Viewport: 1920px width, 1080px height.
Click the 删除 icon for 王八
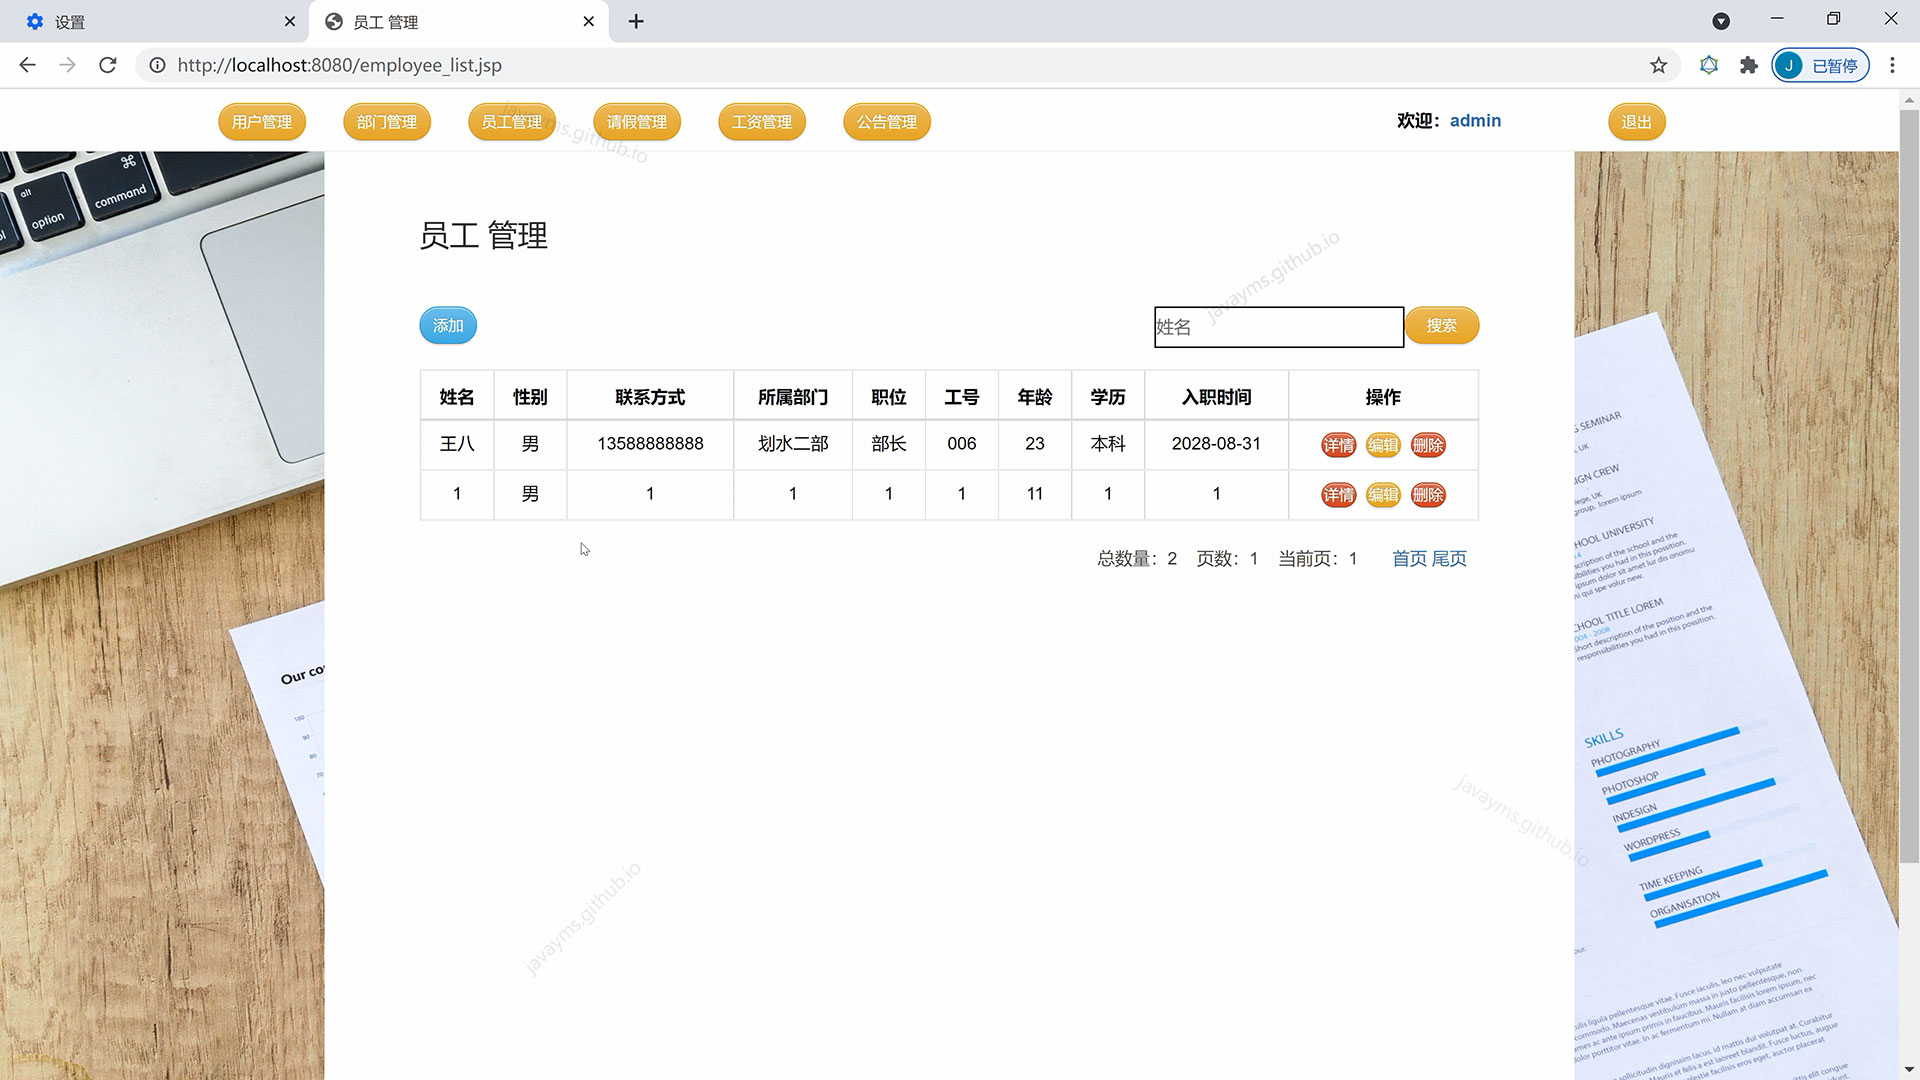click(1428, 445)
